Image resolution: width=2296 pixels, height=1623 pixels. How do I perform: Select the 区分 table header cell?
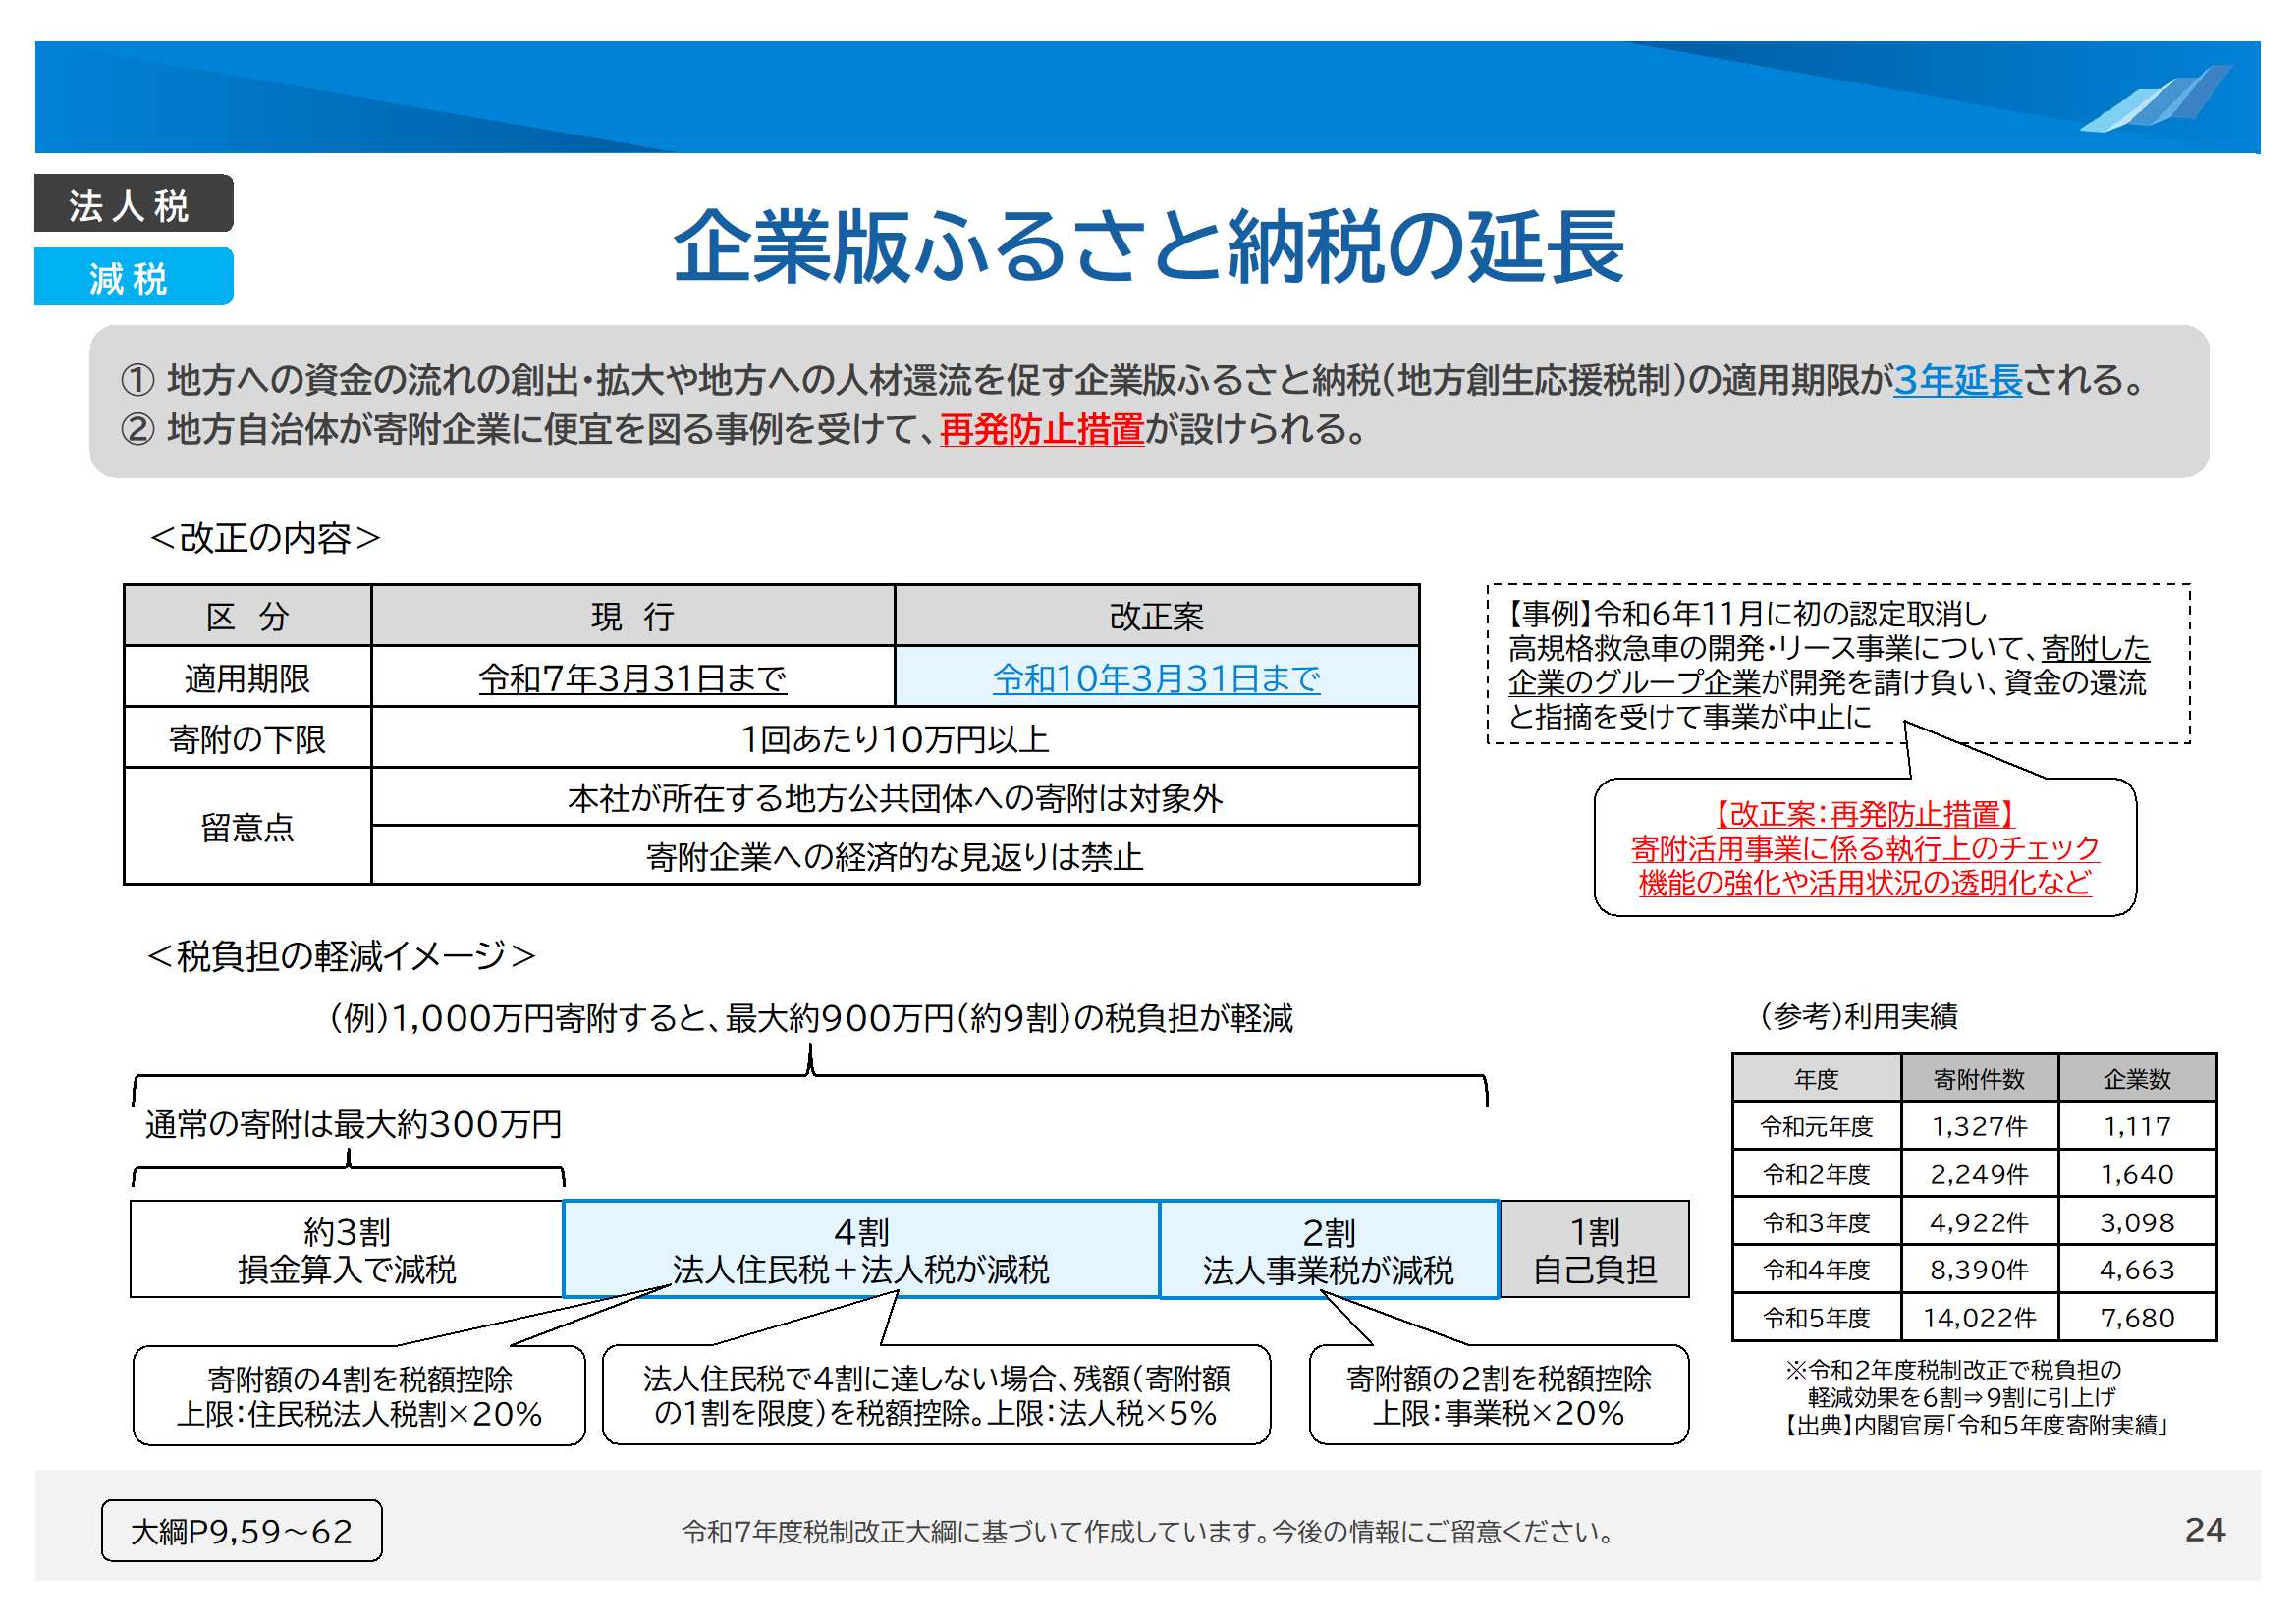point(247,616)
